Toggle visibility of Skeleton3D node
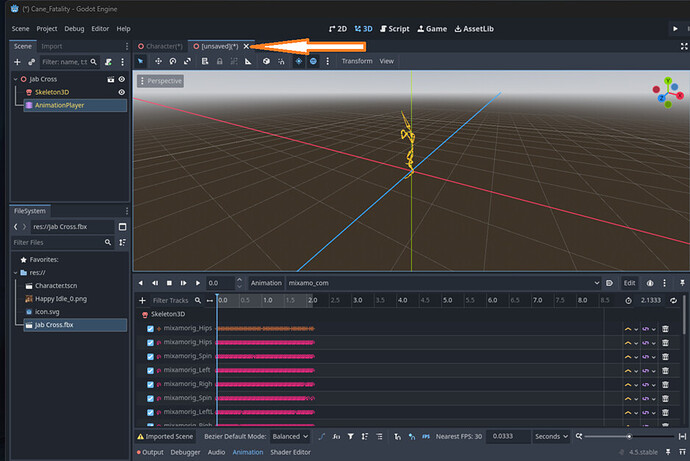690x461 pixels. [122, 92]
